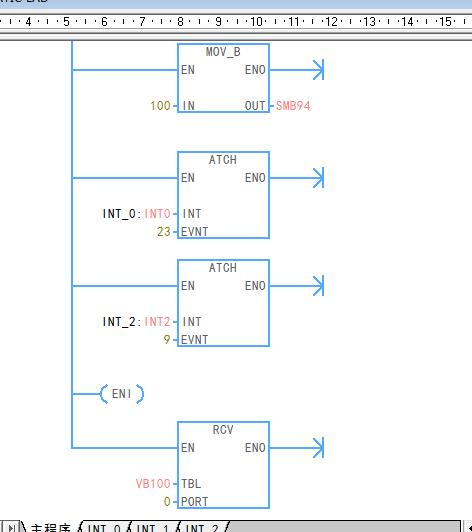Image resolution: width=472 pixels, height=532 pixels.
Task: Select the EVNT value 23
Action: tap(164, 232)
